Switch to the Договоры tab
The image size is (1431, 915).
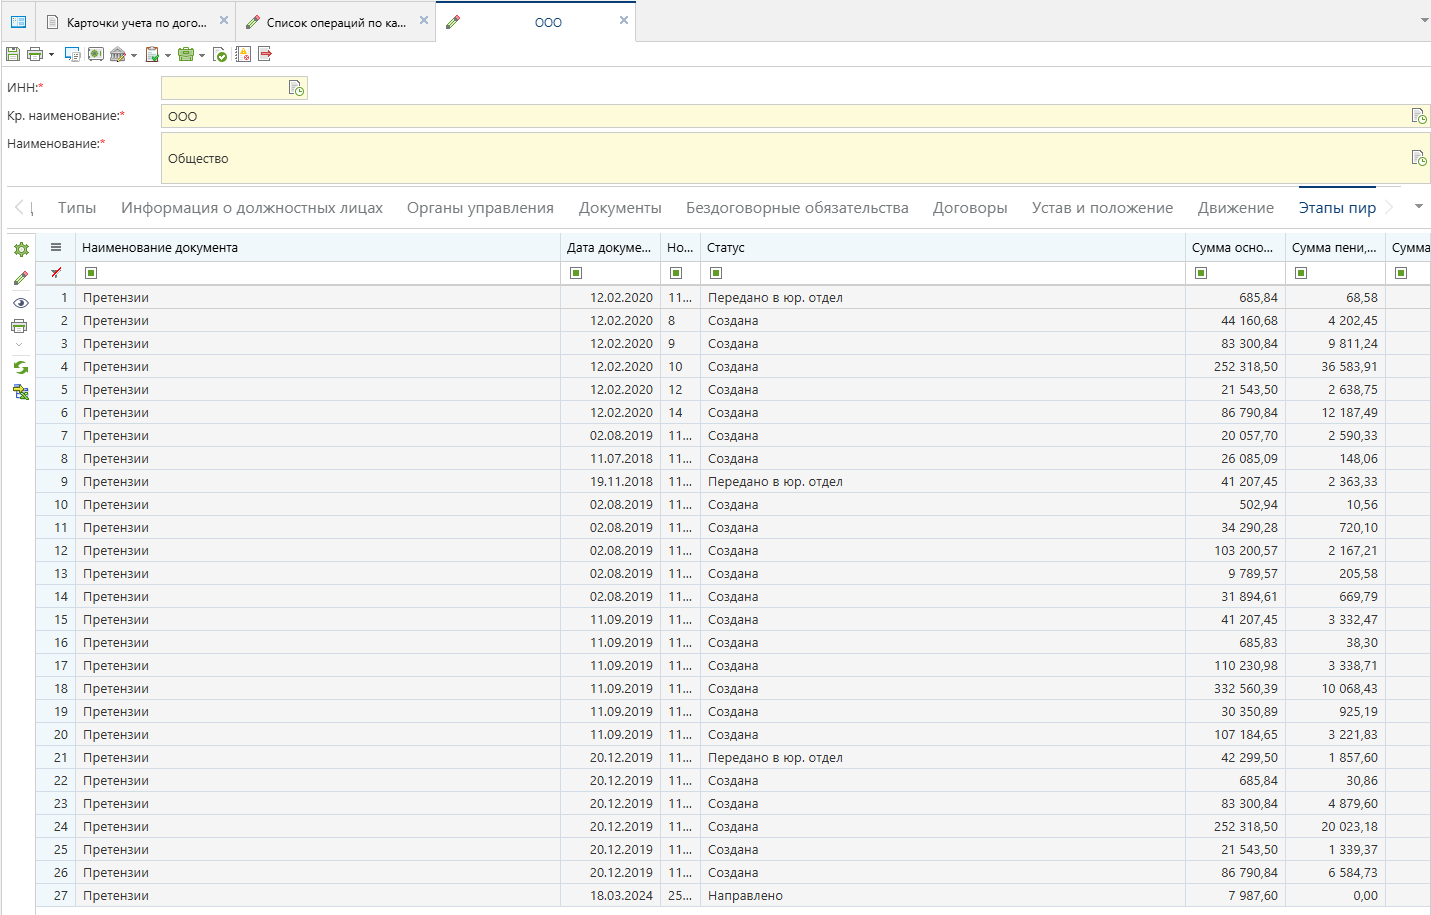point(970,208)
